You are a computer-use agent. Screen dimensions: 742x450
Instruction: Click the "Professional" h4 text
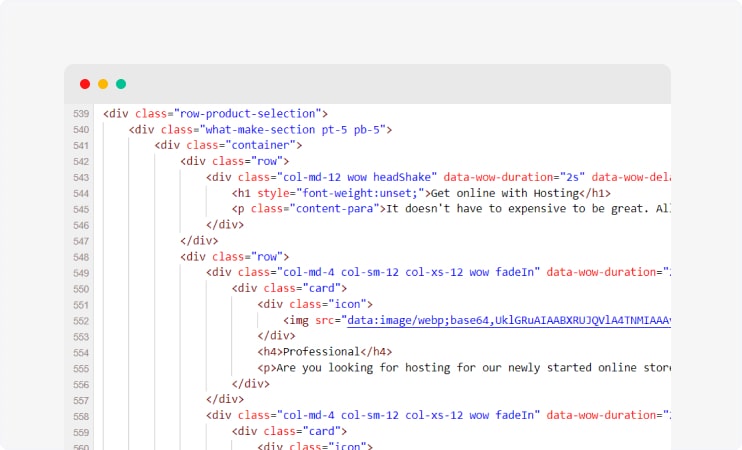coord(321,352)
